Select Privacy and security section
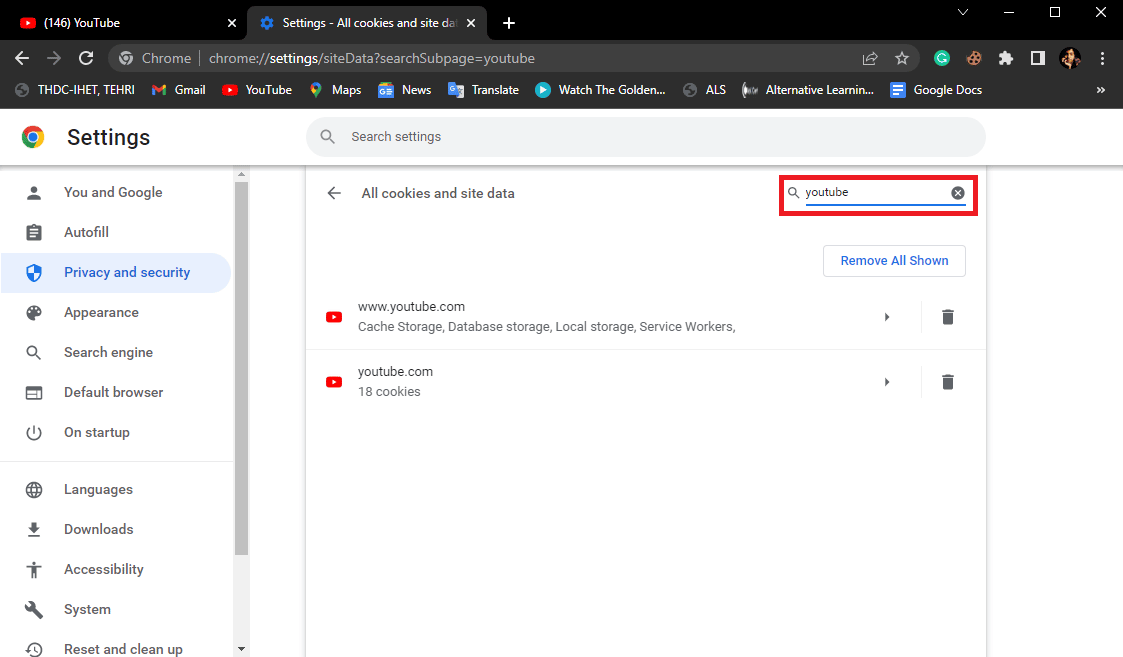Viewport: 1123px width, 657px height. click(116, 272)
